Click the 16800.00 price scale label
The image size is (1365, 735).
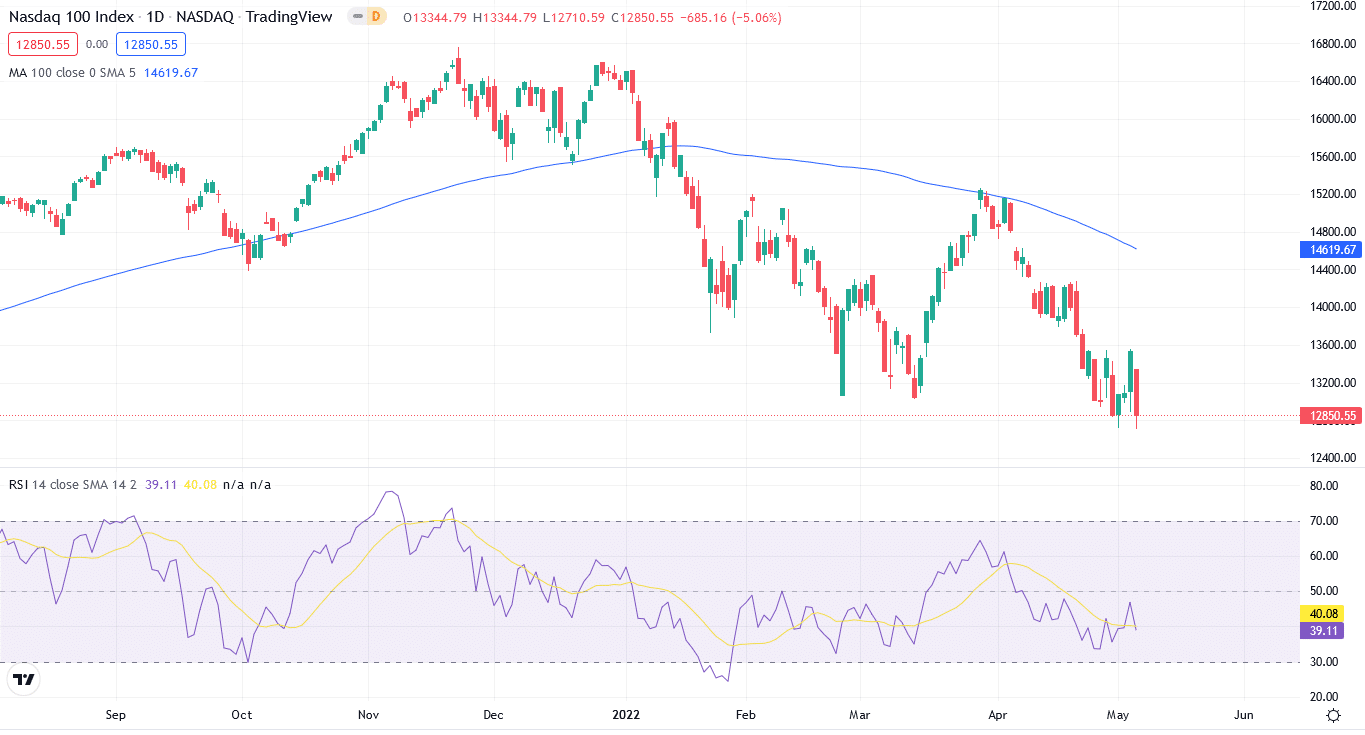(1332, 44)
